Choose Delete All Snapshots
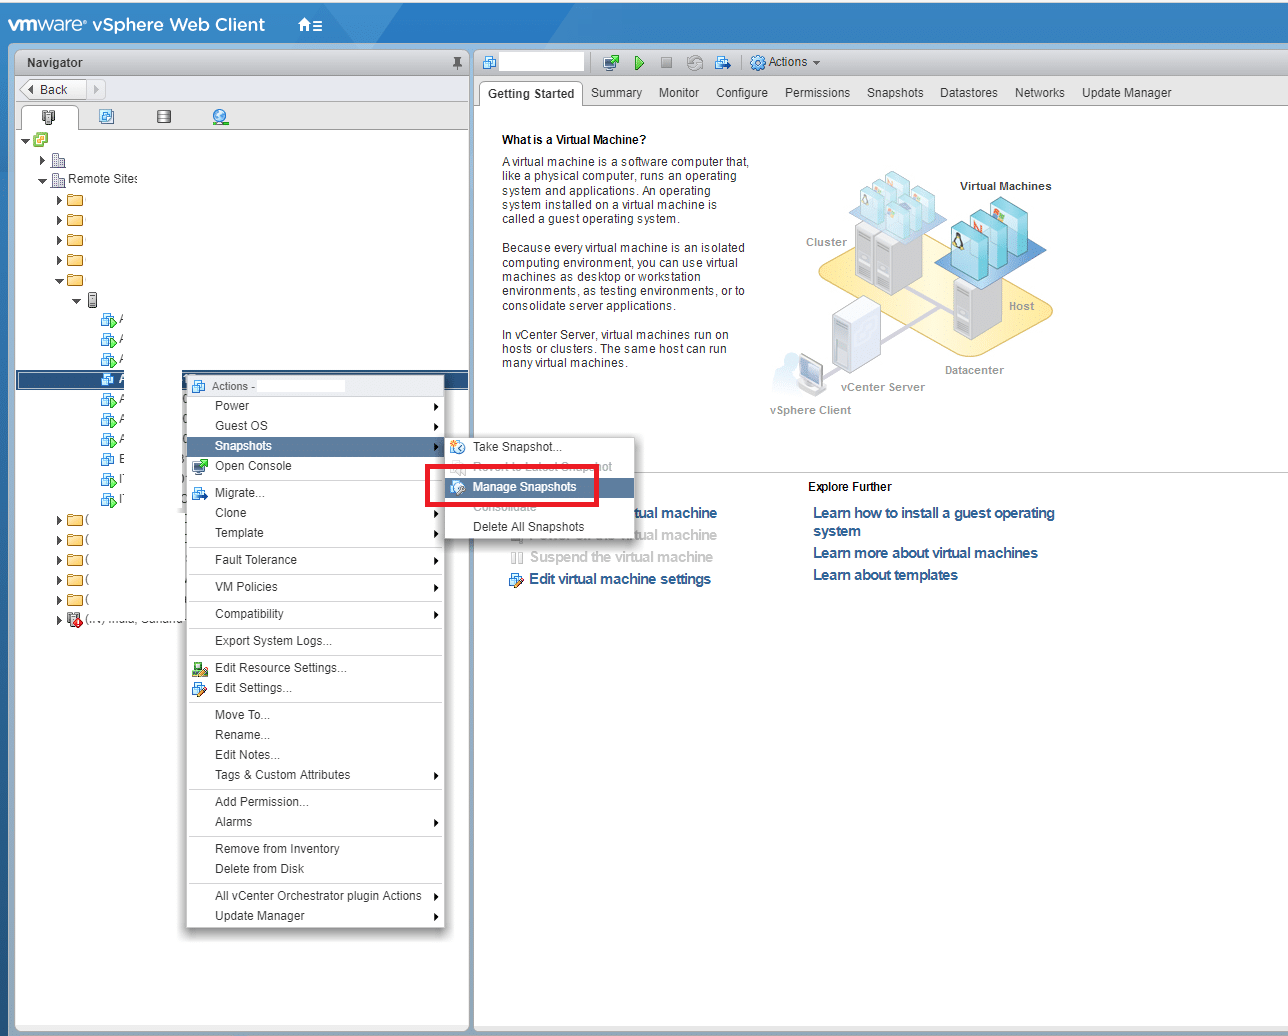Image resolution: width=1288 pixels, height=1036 pixels. (540, 527)
